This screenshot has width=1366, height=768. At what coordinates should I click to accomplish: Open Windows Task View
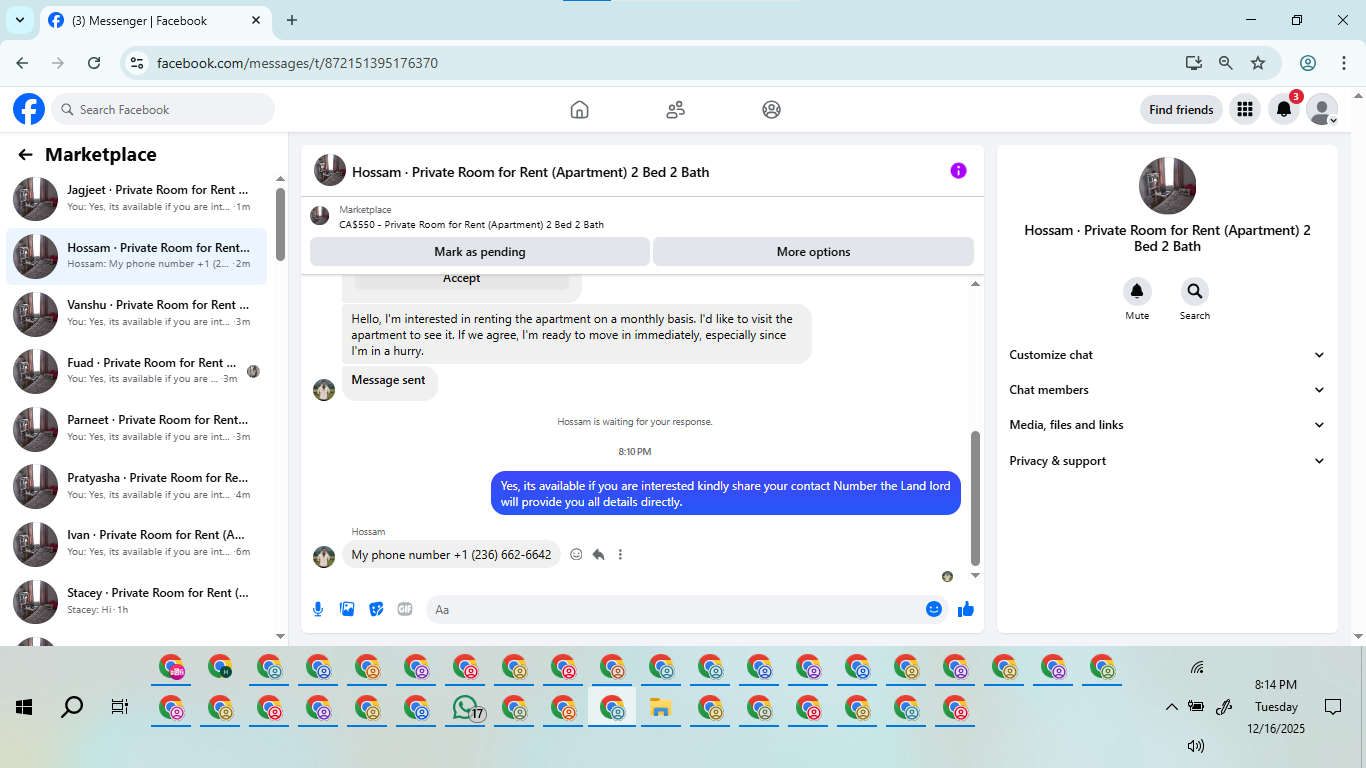click(x=120, y=707)
